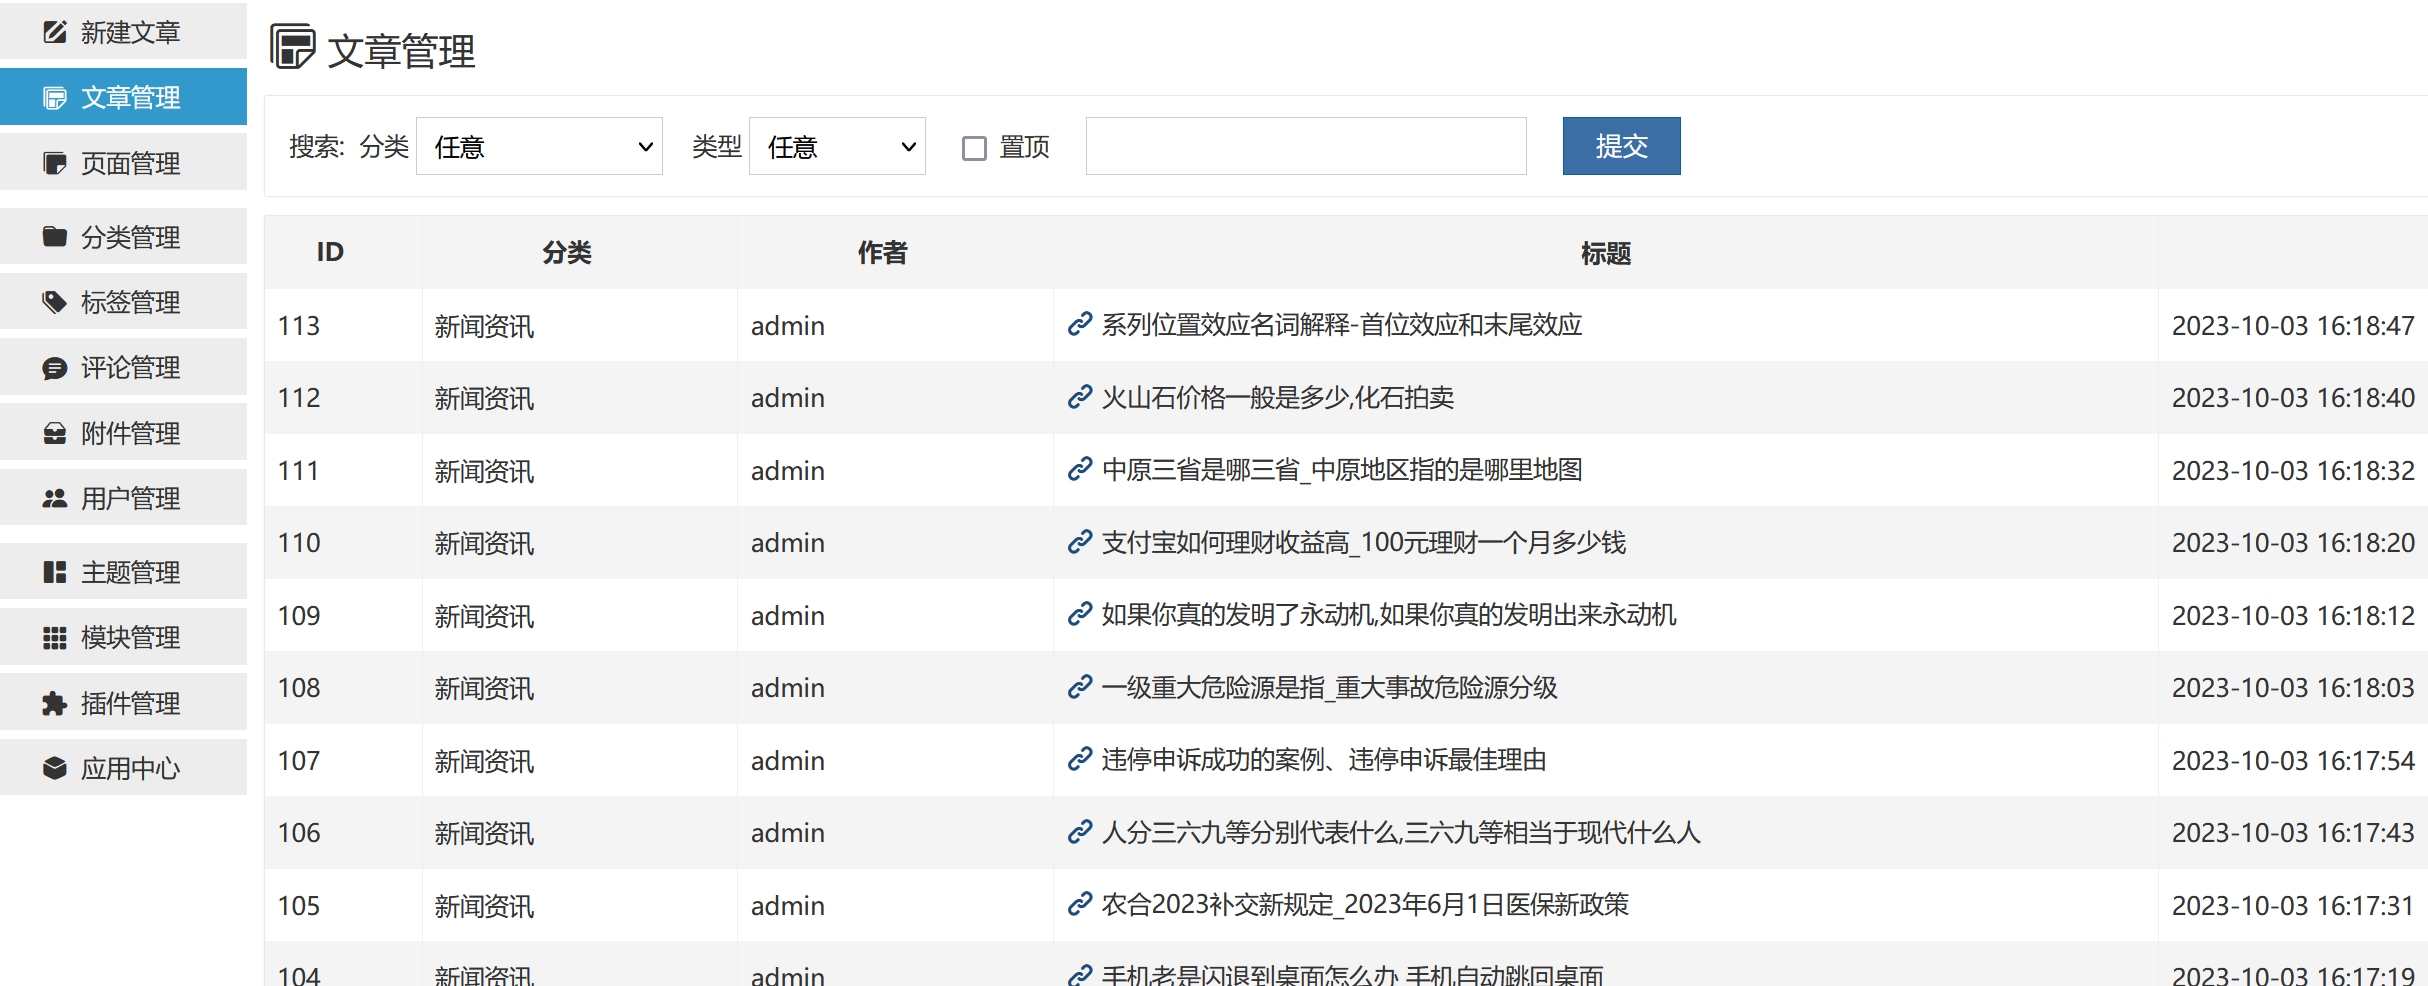Image resolution: width=2428 pixels, height=986 pixels.
Task: Open the 分类 dropdown in search bar
Action: pos(539,147)
